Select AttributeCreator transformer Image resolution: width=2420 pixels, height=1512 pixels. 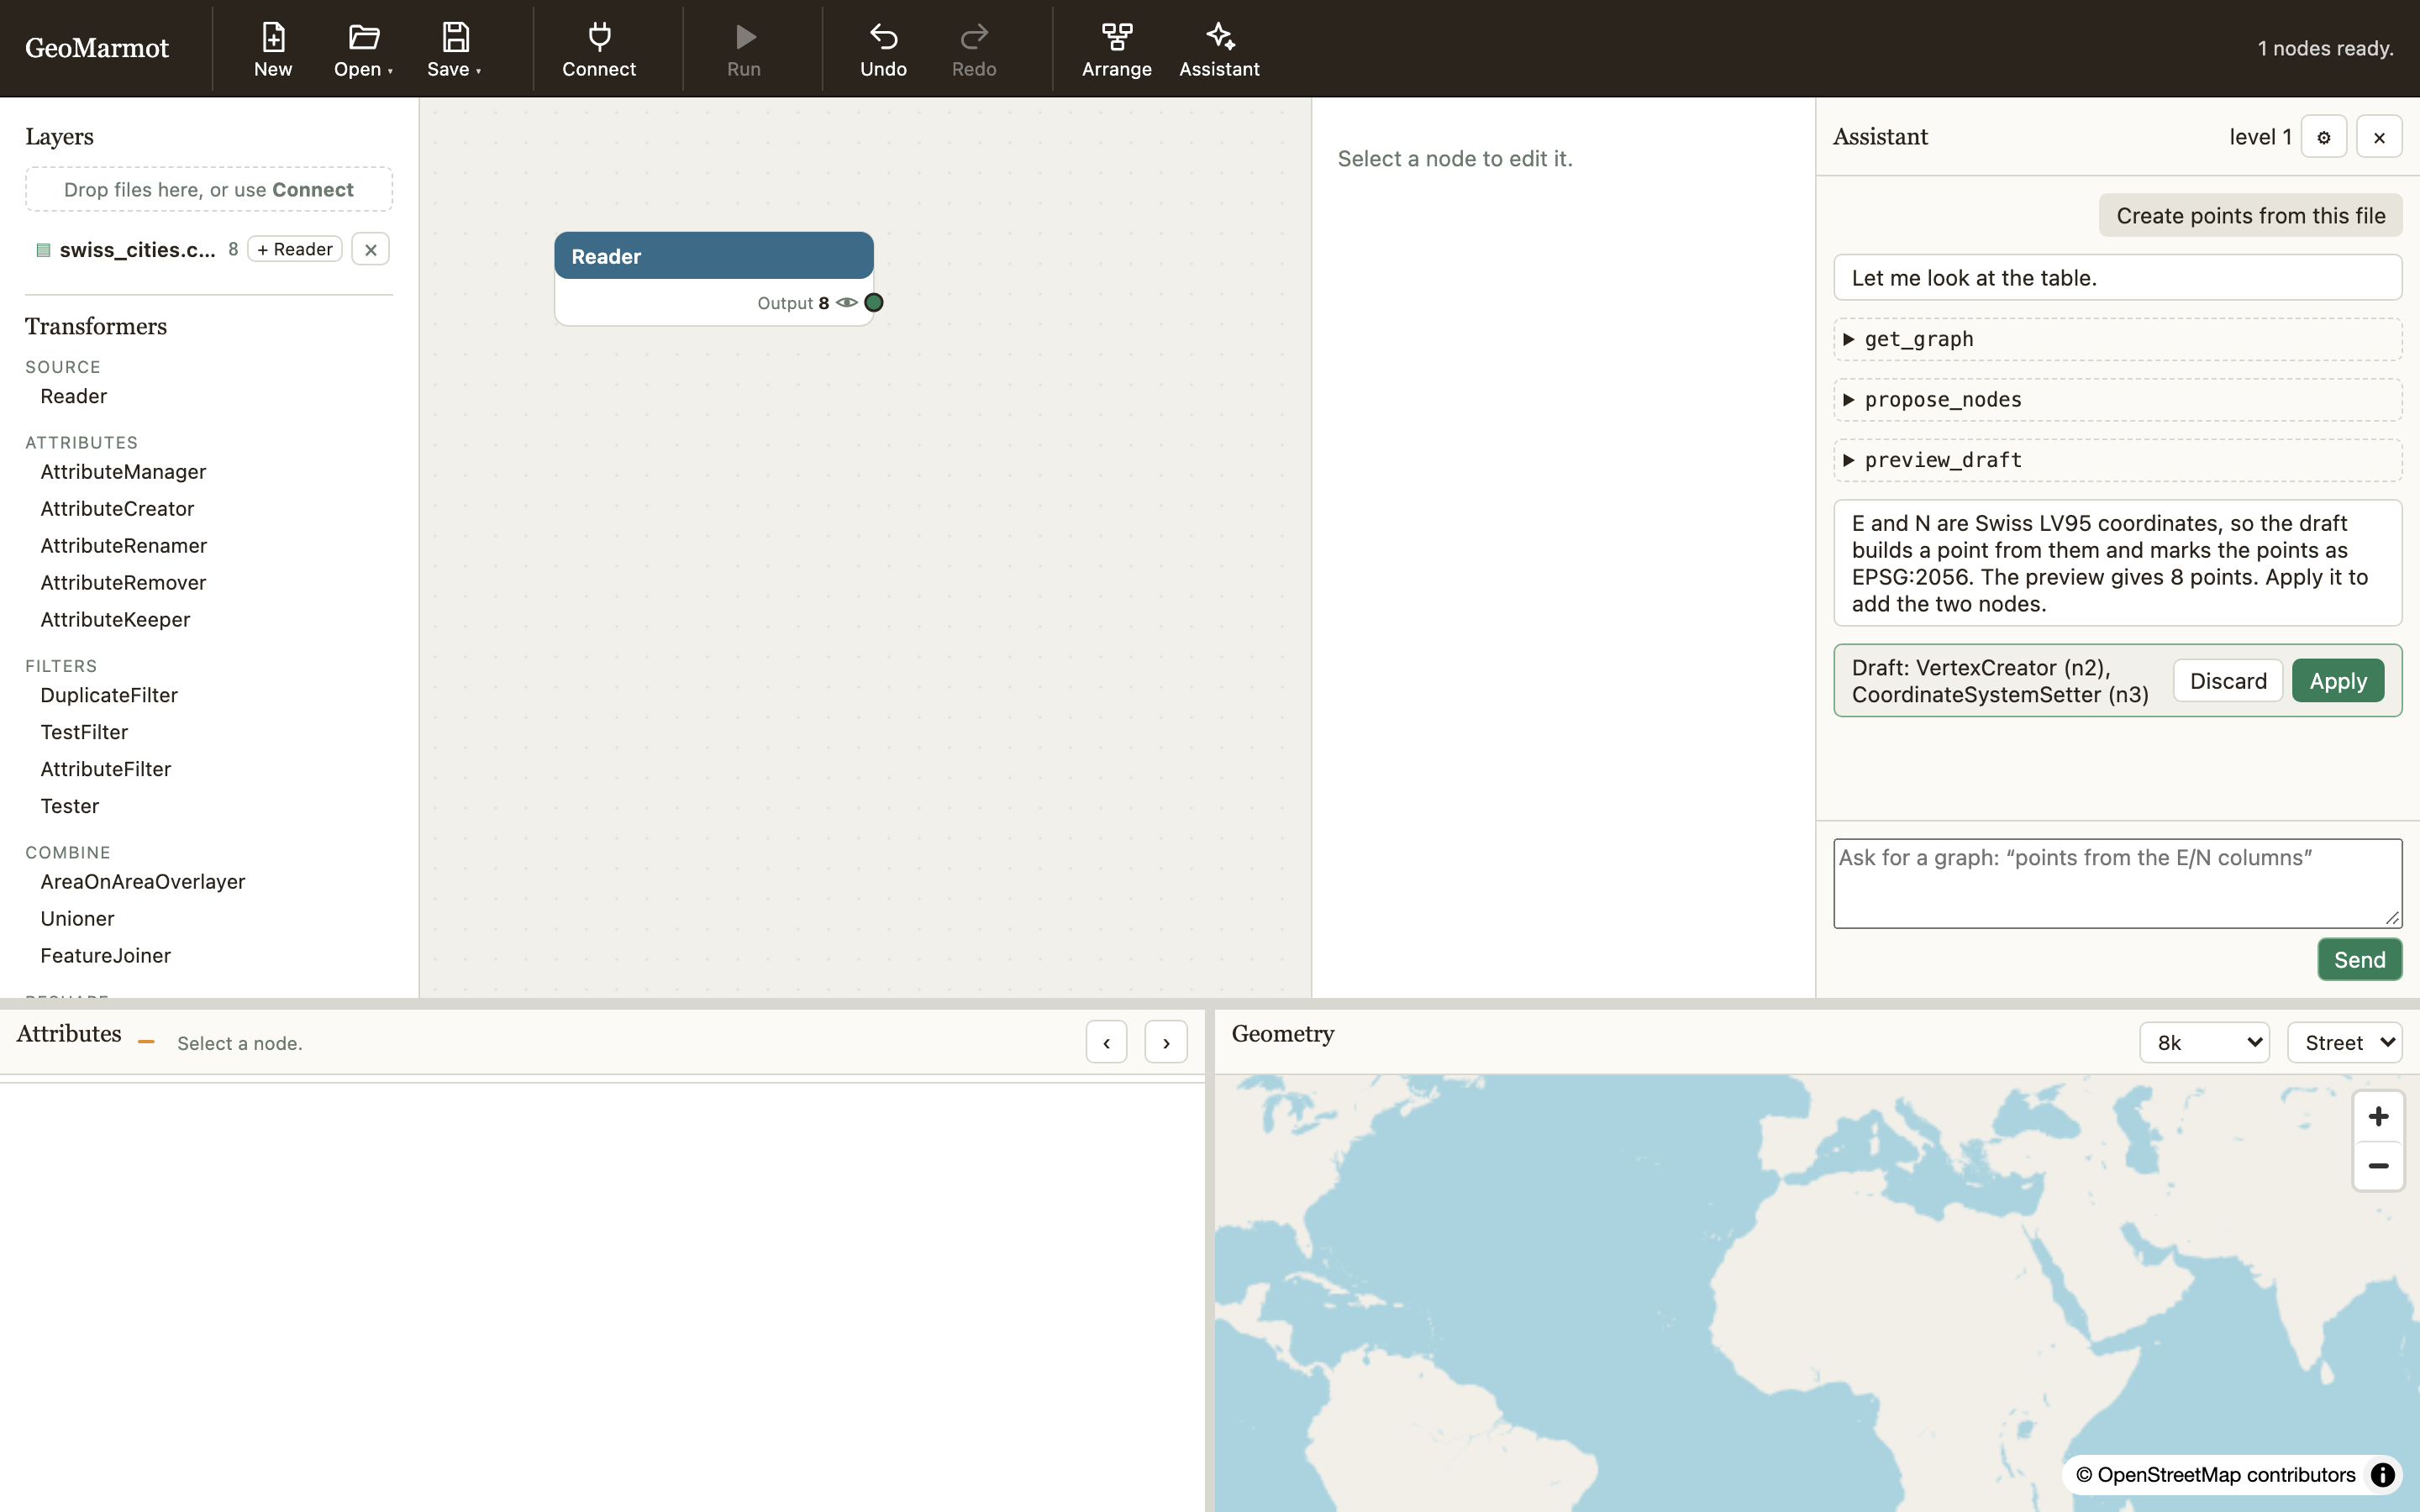click(x=117, y=509)
